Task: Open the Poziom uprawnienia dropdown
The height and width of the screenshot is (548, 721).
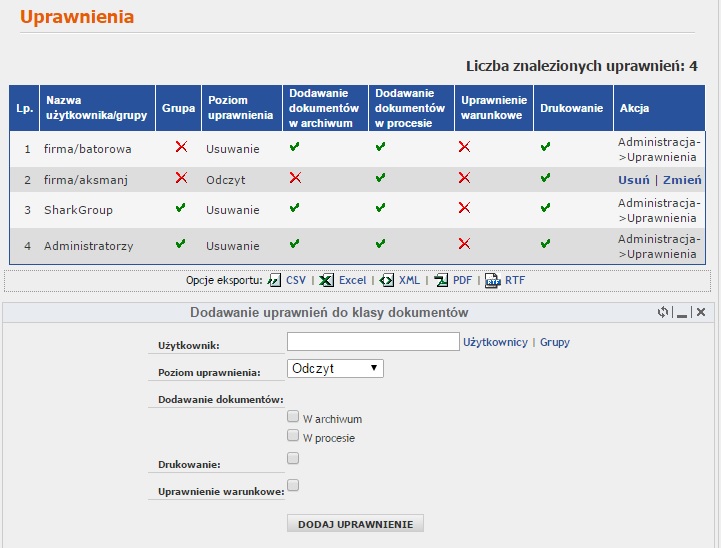Action: [x=335, y=369]
